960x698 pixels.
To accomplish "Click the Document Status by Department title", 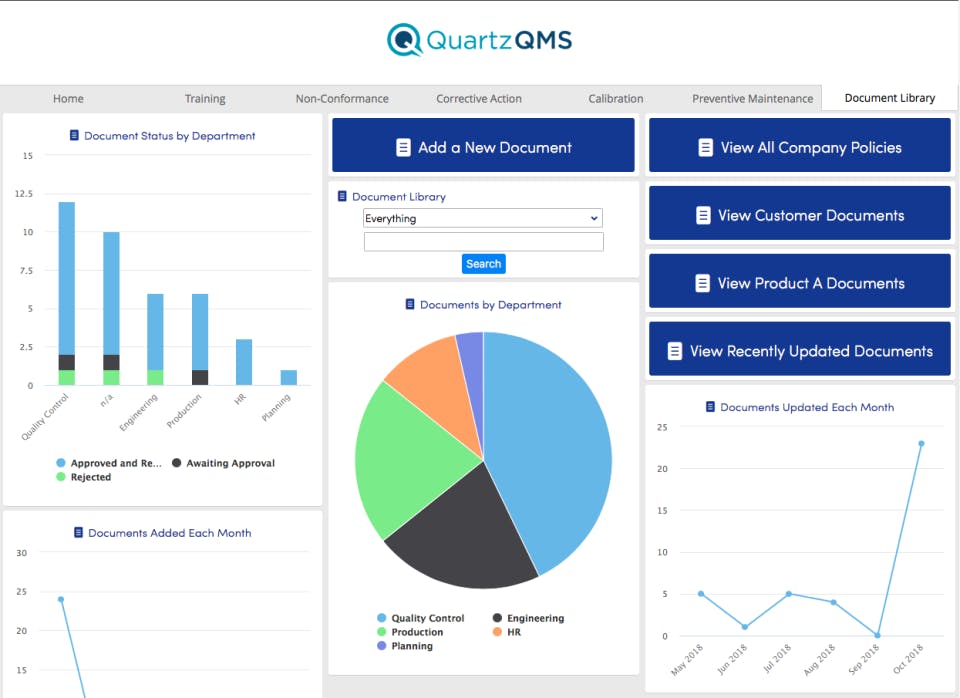I will click(170, 136).
